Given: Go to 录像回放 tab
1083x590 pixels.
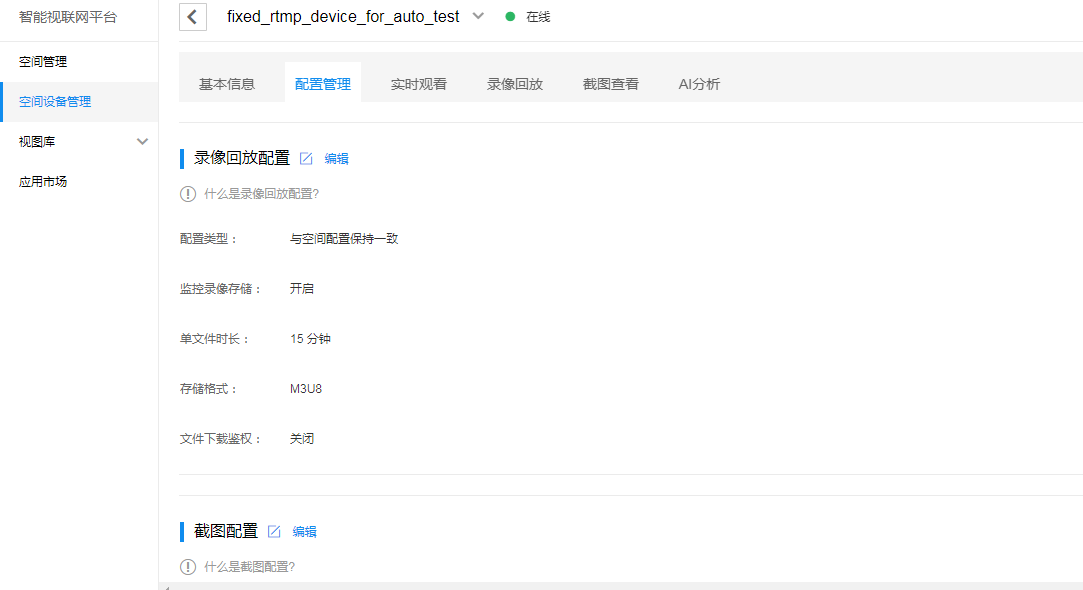Looking at the screenshot, I should (x=515, y=84).
